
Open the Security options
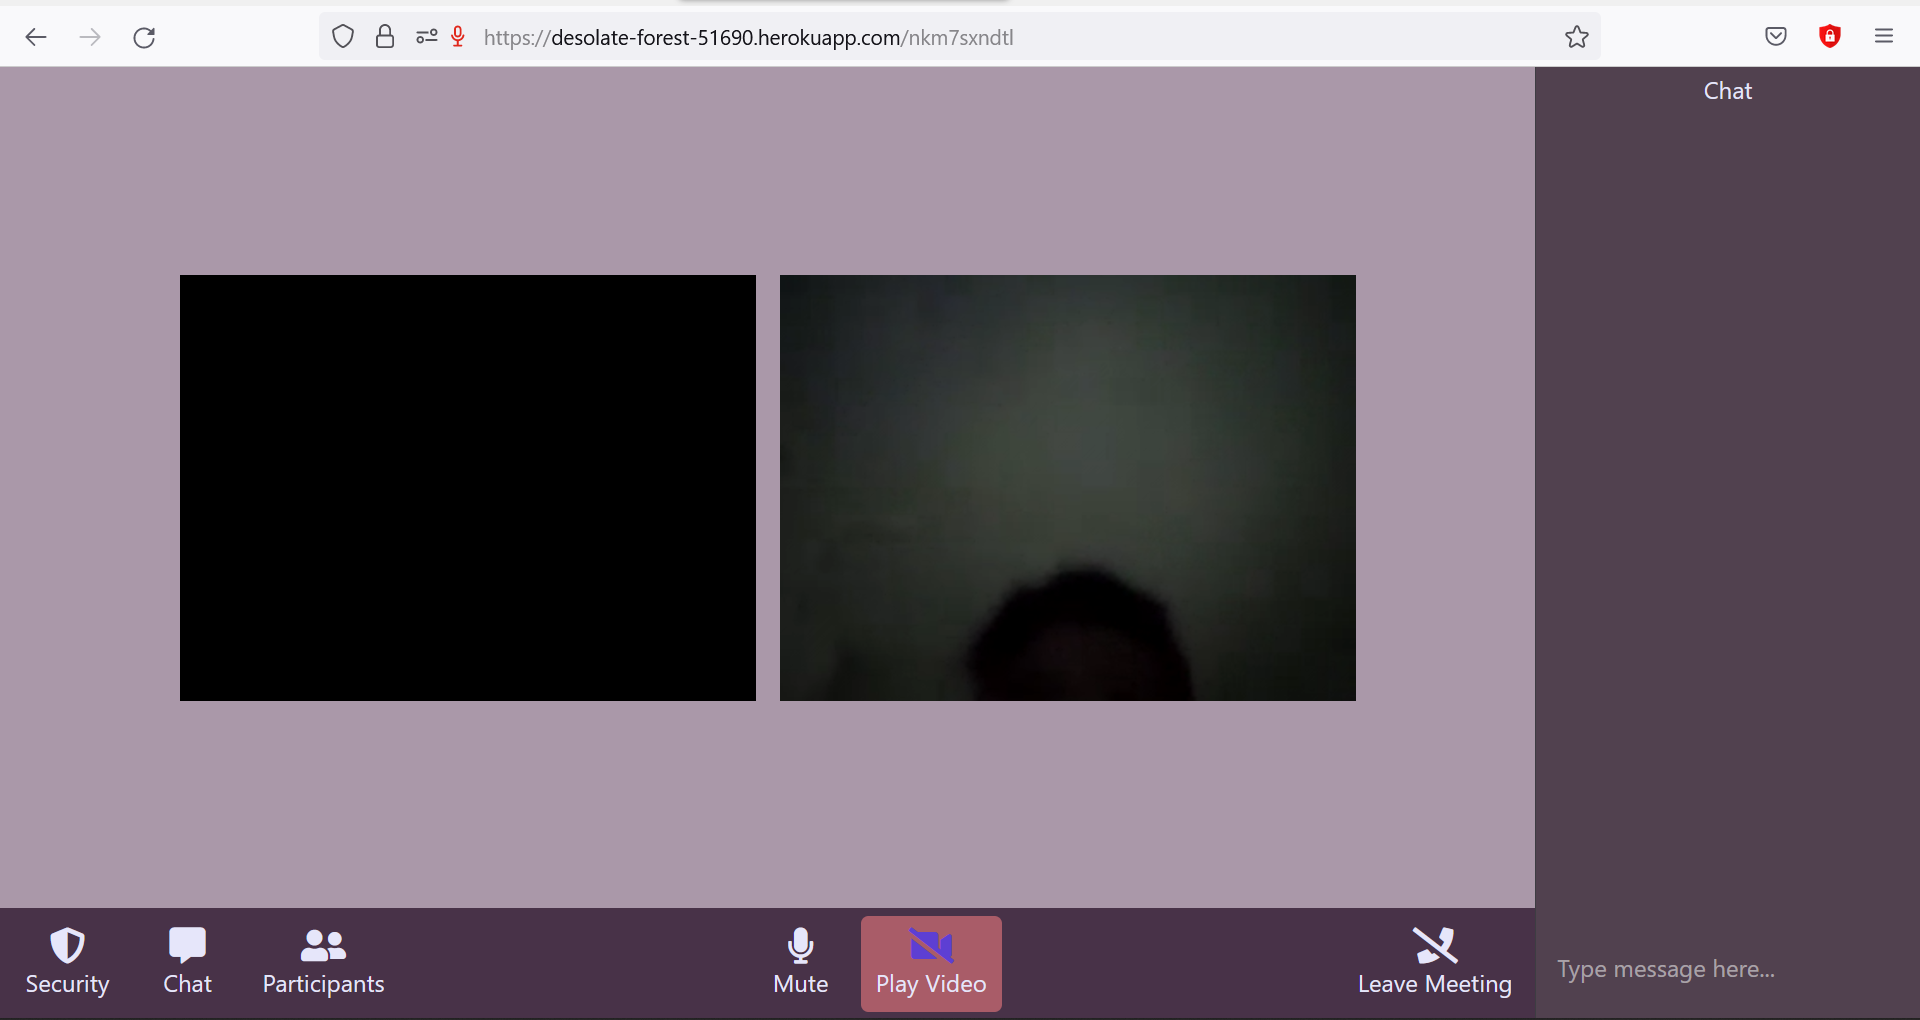click(x=66, y=961)
